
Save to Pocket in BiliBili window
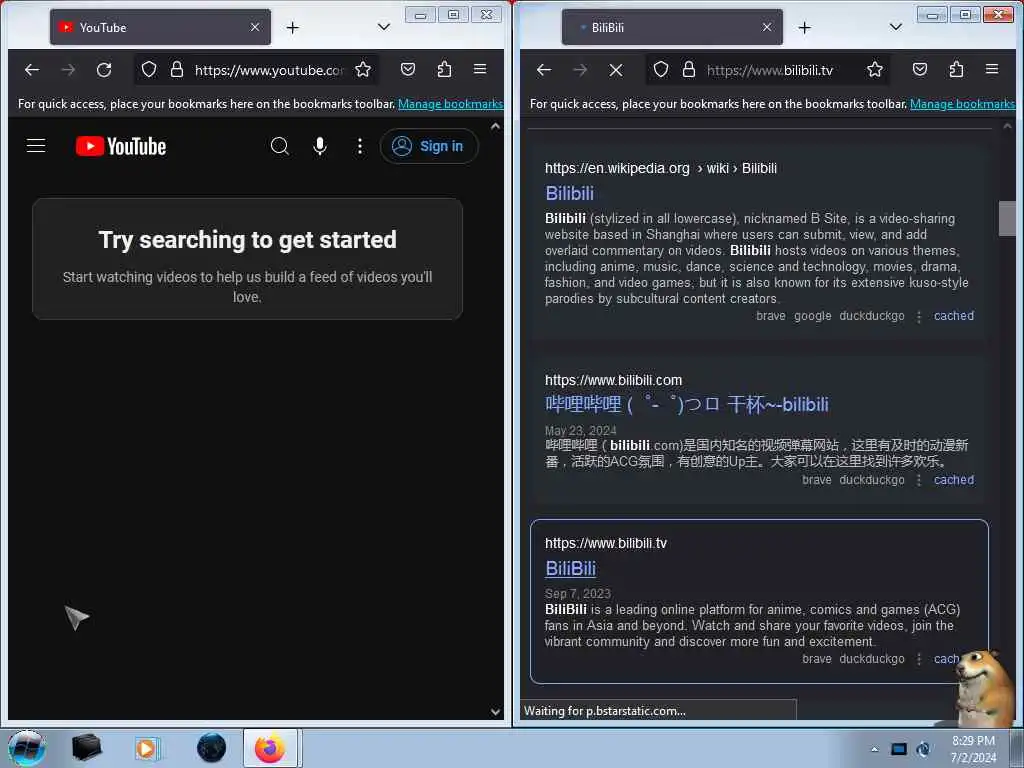(920, 69)
